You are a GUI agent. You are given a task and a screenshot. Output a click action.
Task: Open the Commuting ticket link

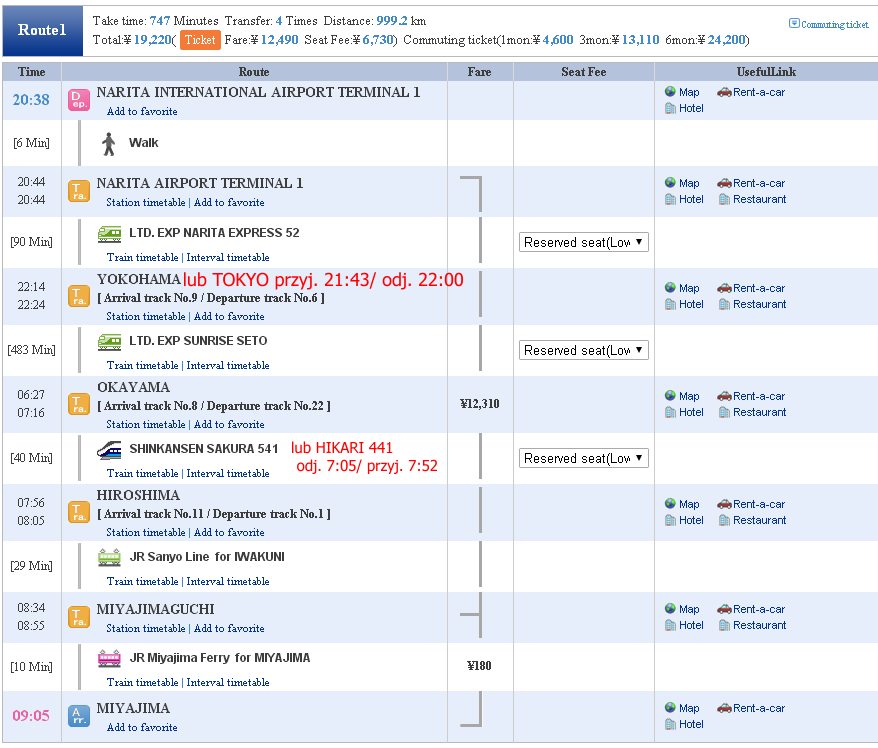834,24
